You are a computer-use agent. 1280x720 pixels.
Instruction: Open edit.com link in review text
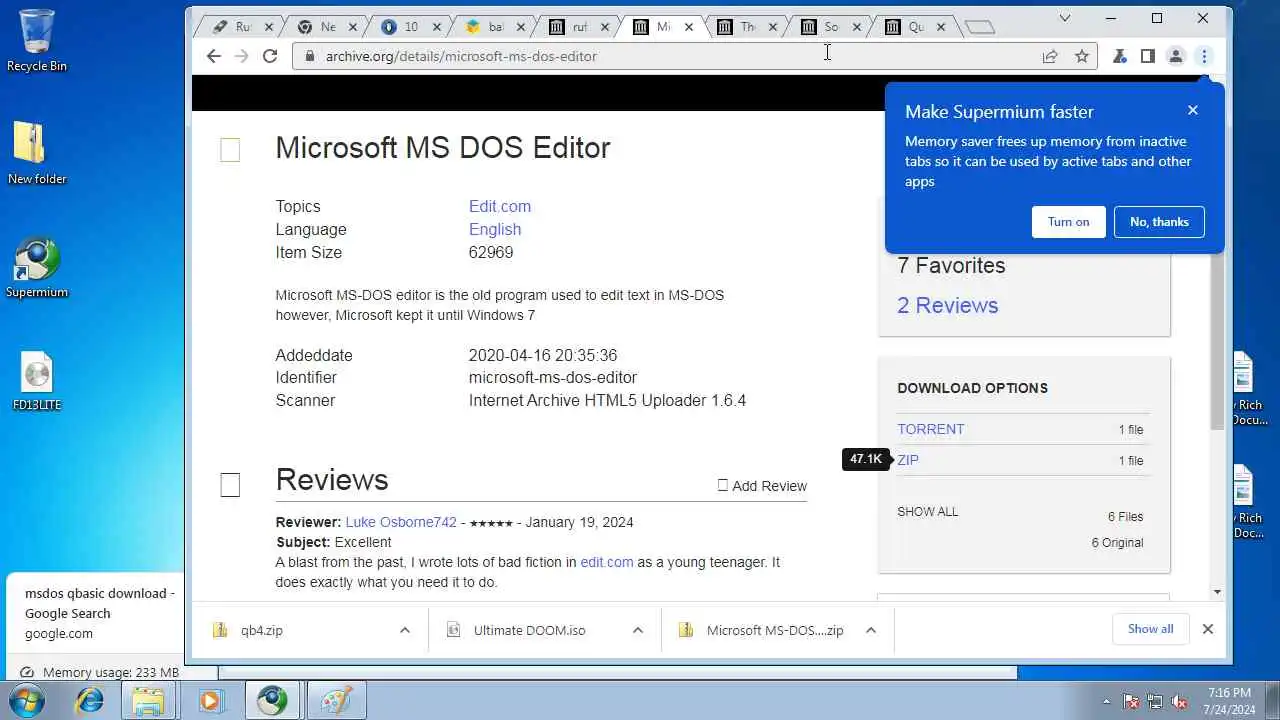click(607, 562)
